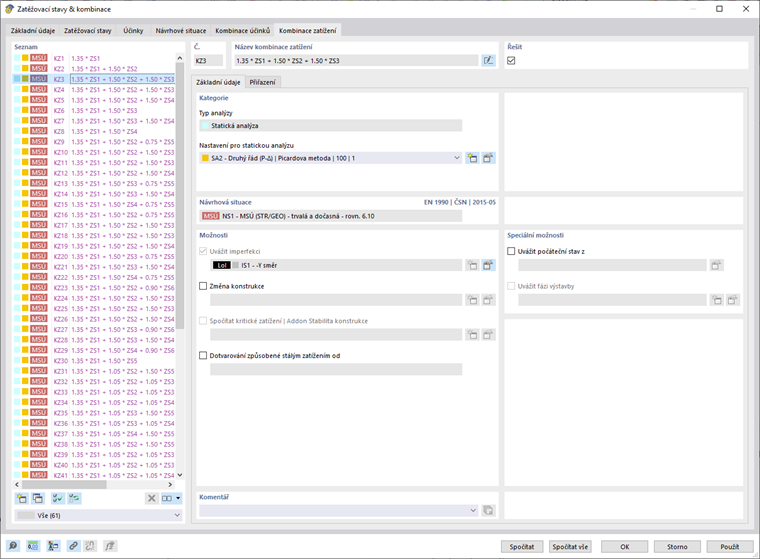Switch to the Zatěžovací stavy tab
The image size is (760, 559).
point(88,31)
